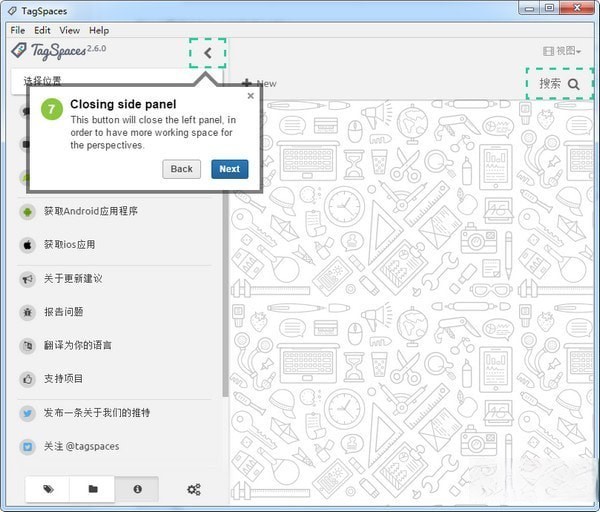Viewport: 600px width, 512px height.
Task: Click the New file button
Action: pos(259,83)
